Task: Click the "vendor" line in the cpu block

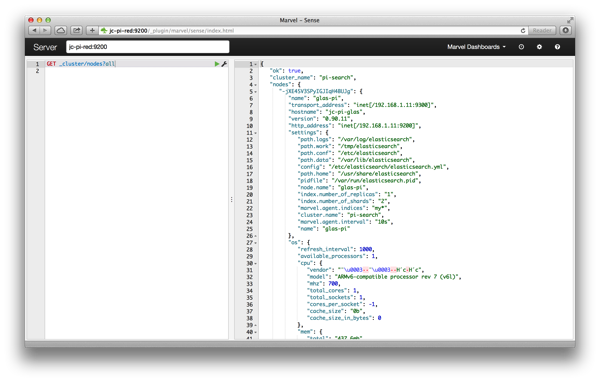Action: [x=365, y=270]
